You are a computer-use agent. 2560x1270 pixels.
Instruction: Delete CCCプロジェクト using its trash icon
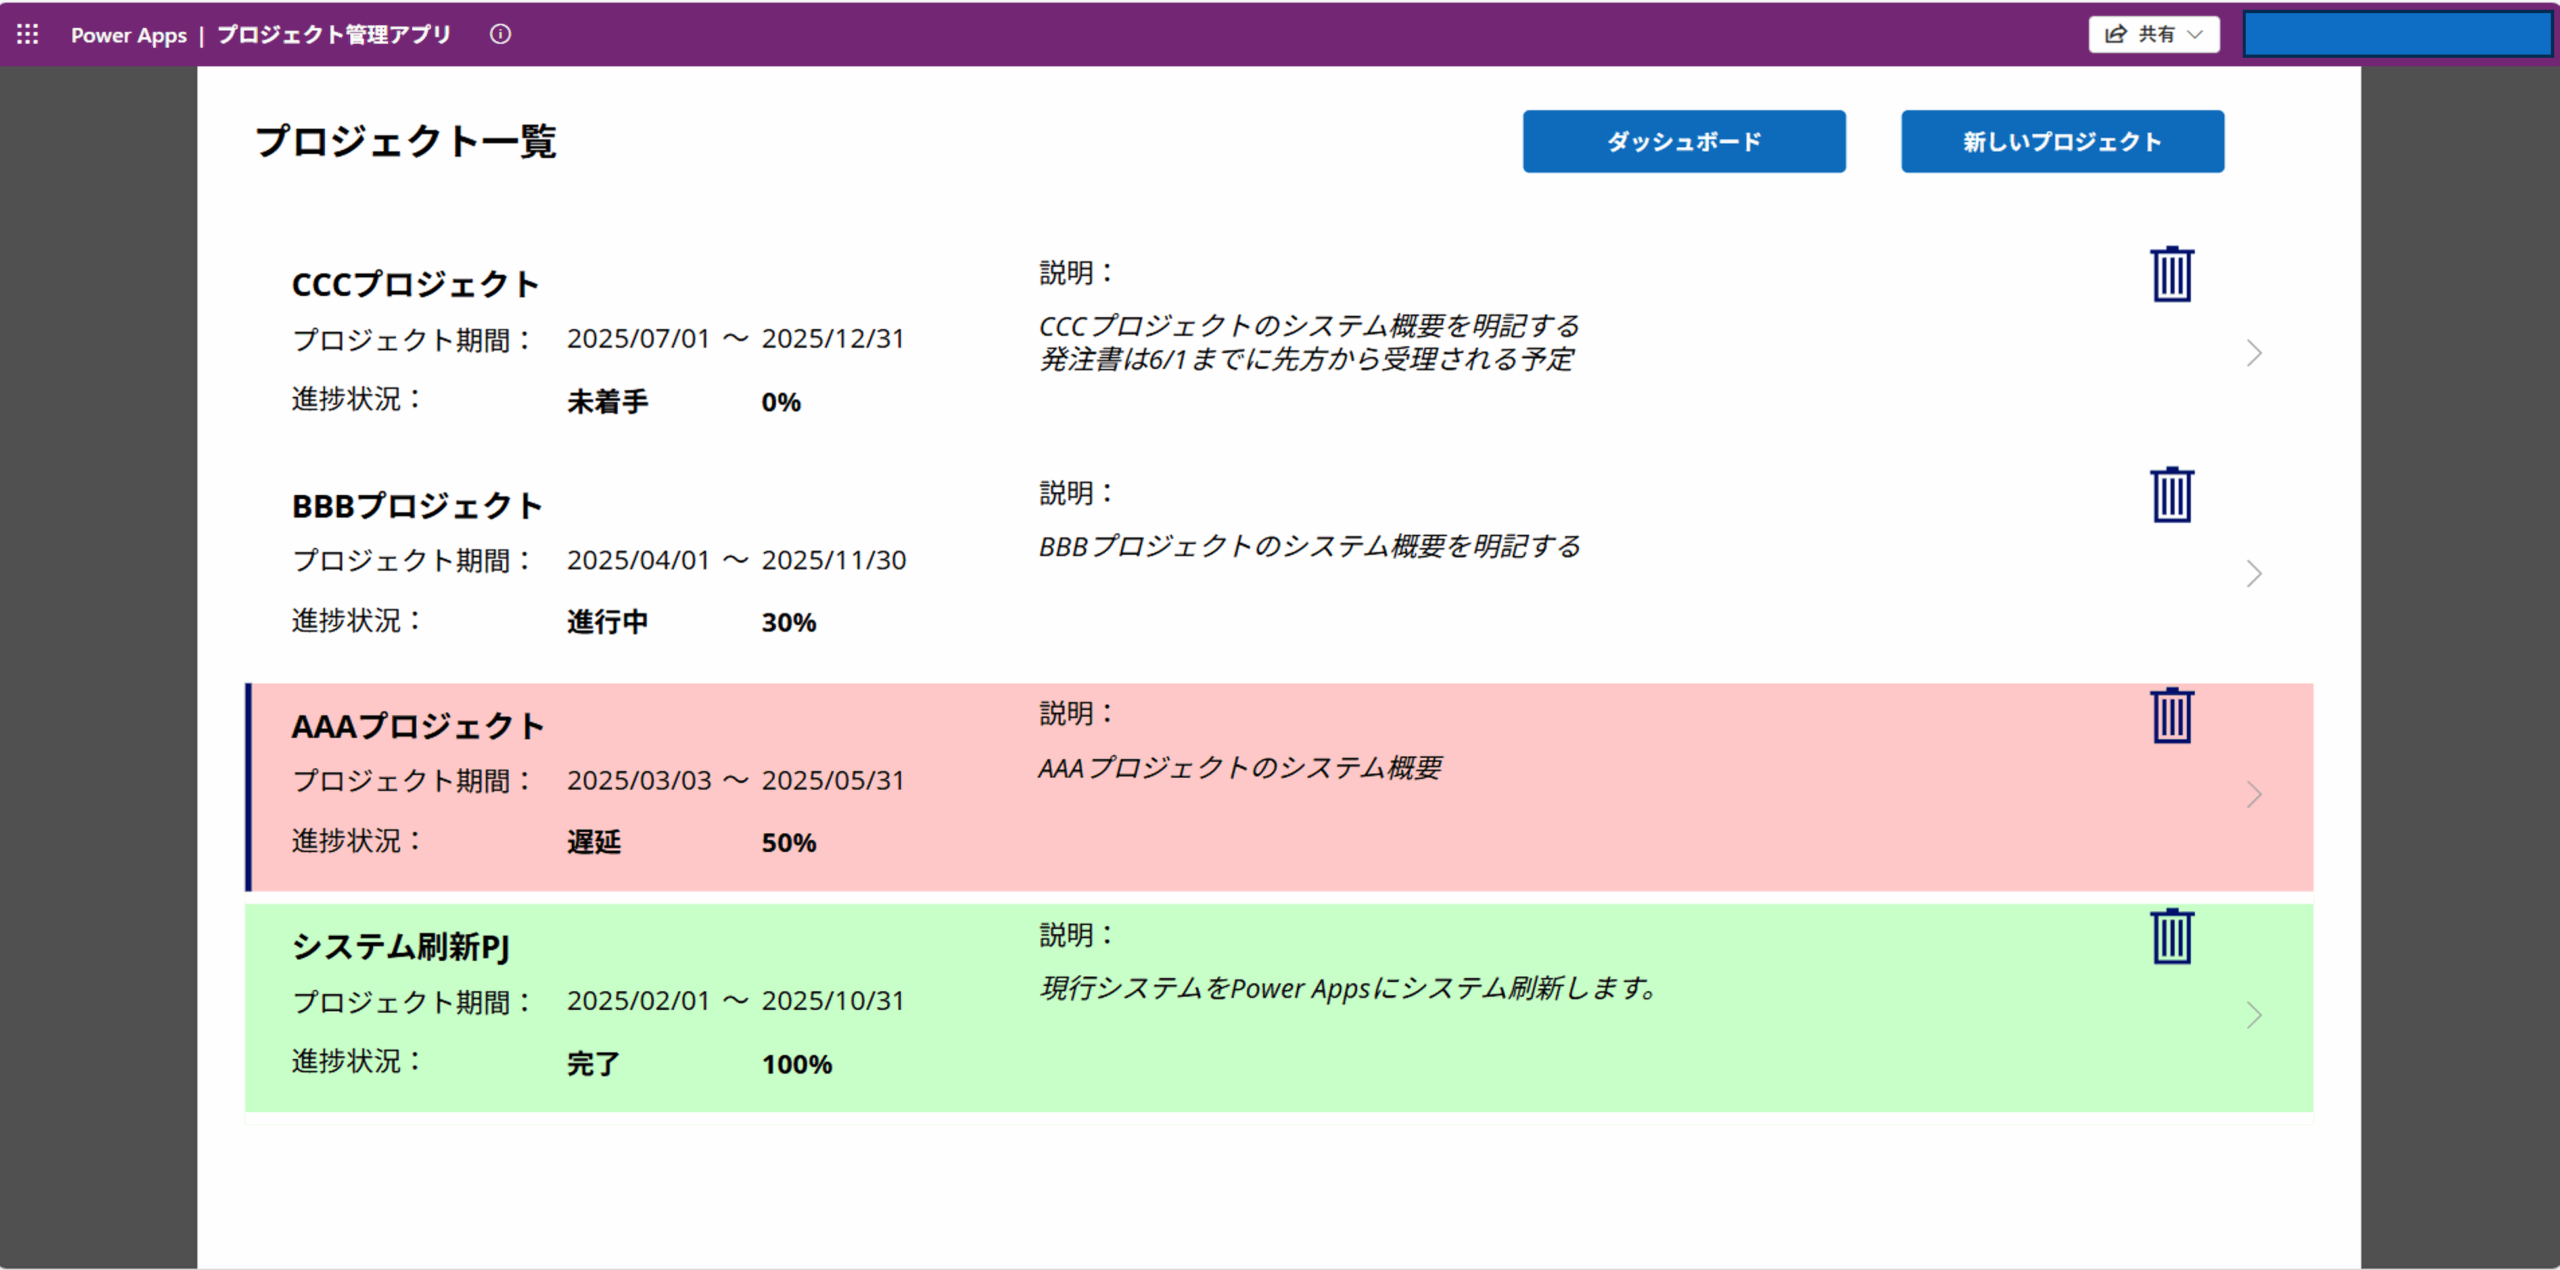tap(2170, 272)
